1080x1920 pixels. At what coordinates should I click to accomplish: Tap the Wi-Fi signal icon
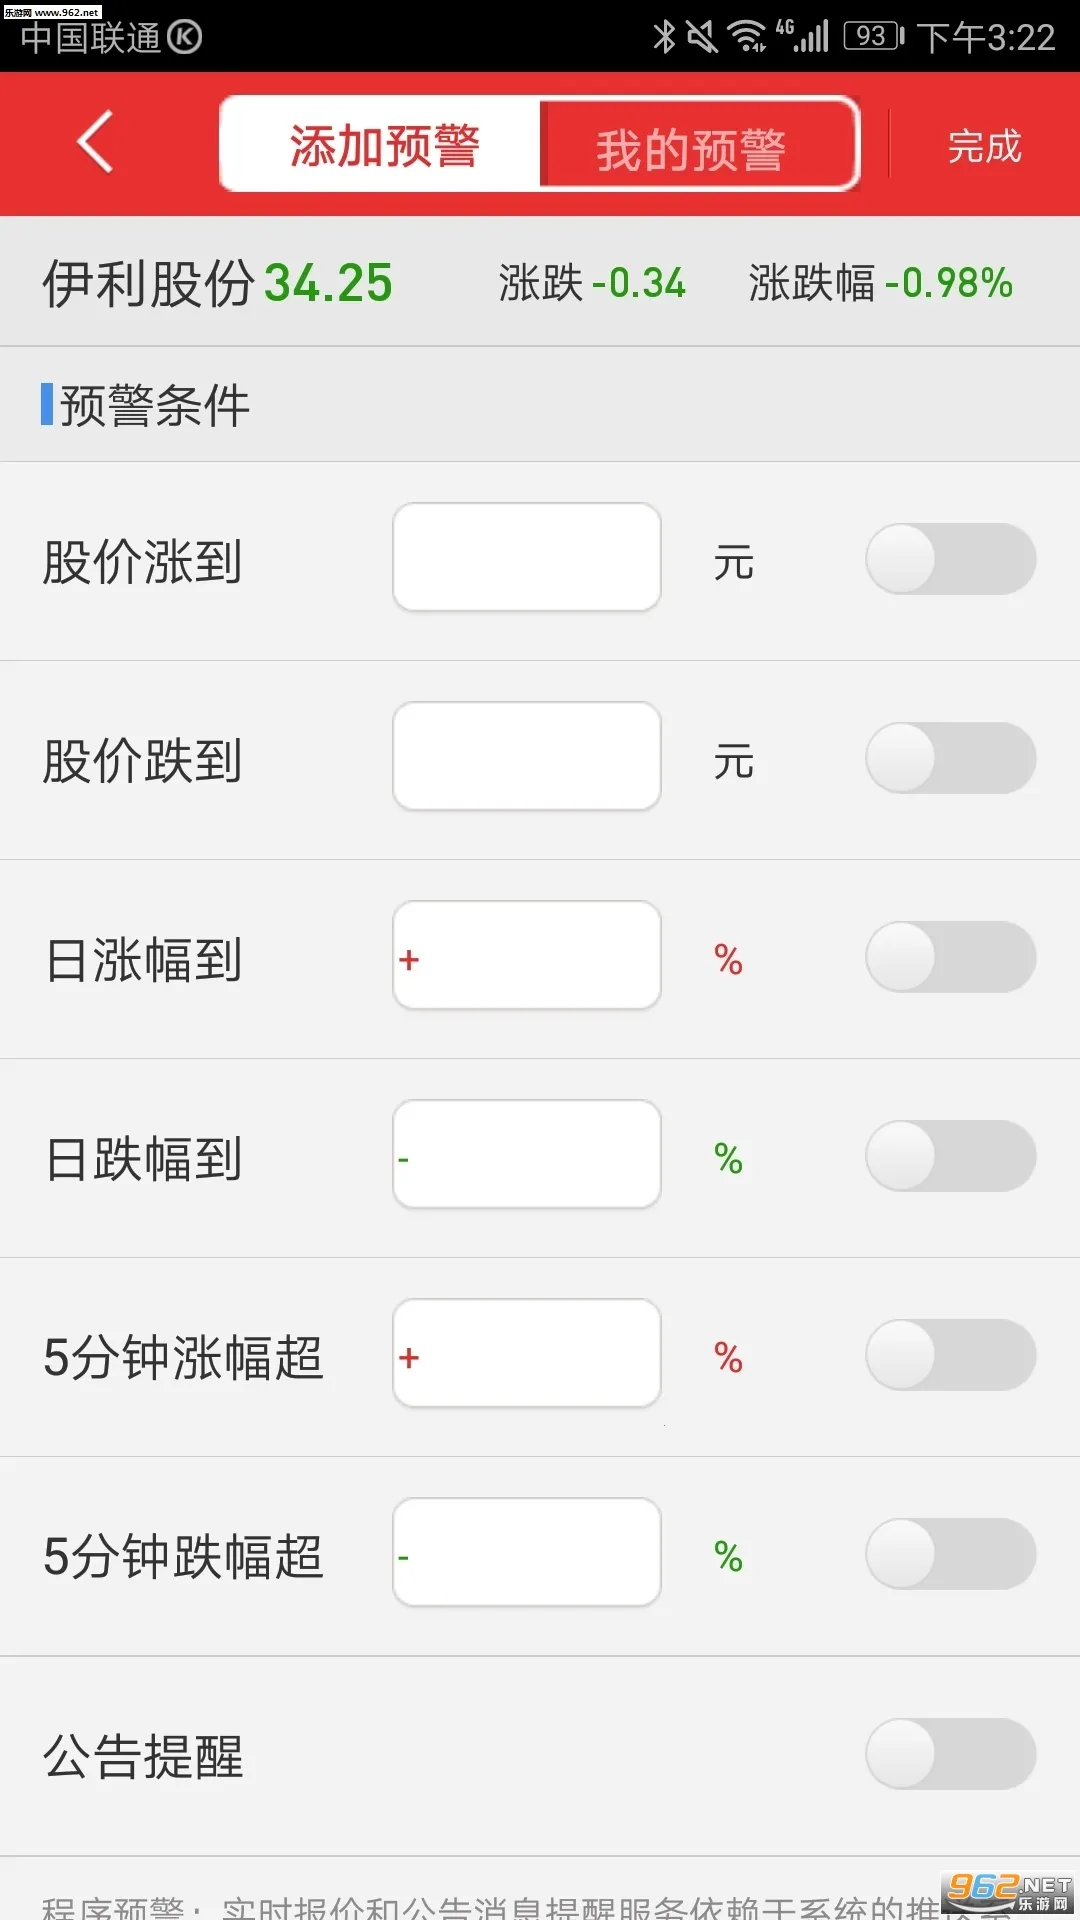click(747, 37)
